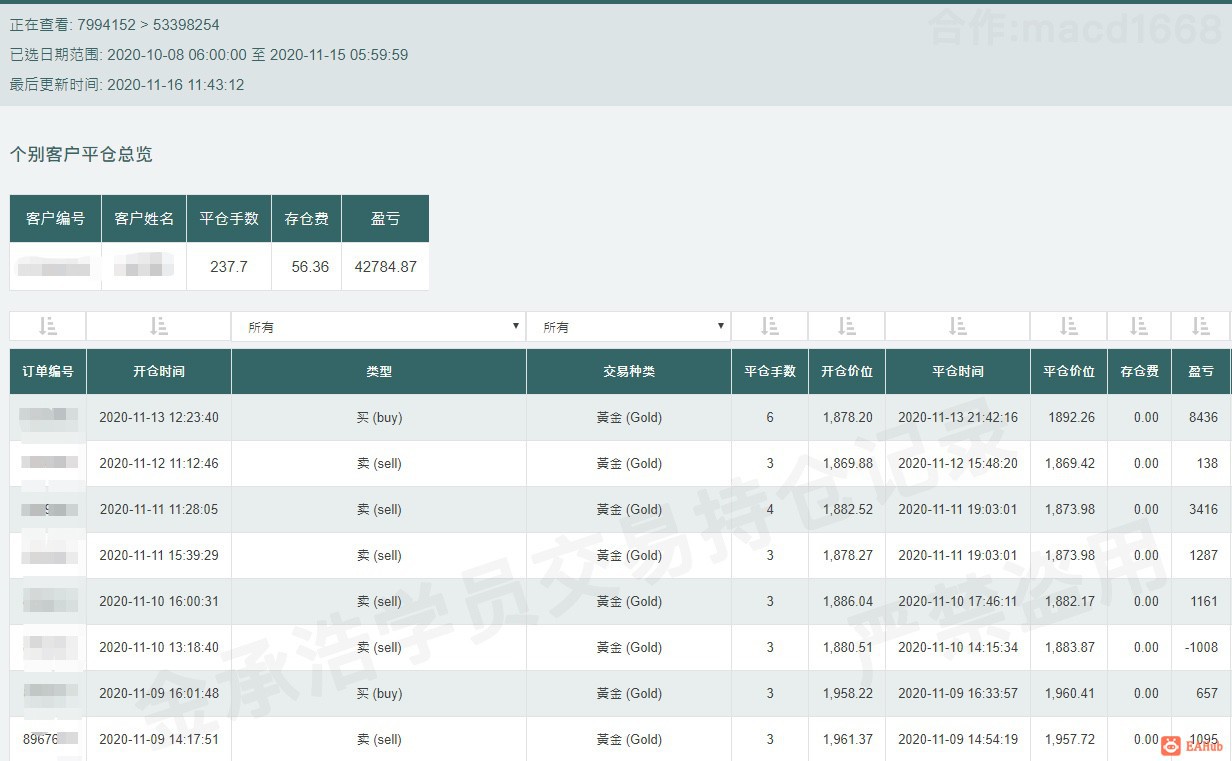
Task: Select summary value 237.7
Action: [x=229, y=267]
